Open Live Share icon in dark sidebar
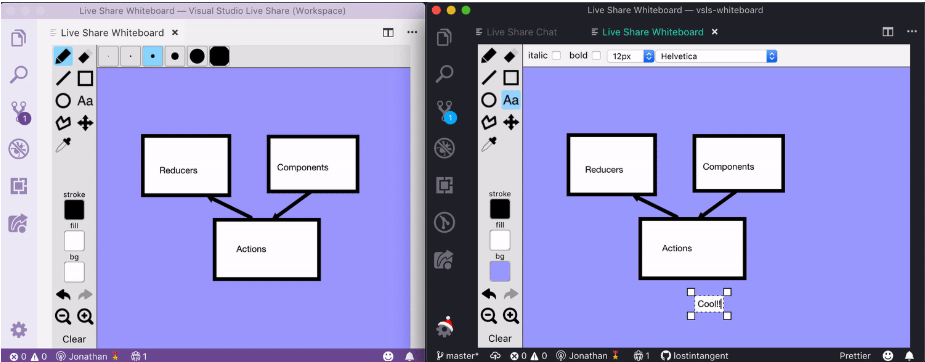Screen dimensions: 925x362 pyautogui.click(x=445, y=259)
